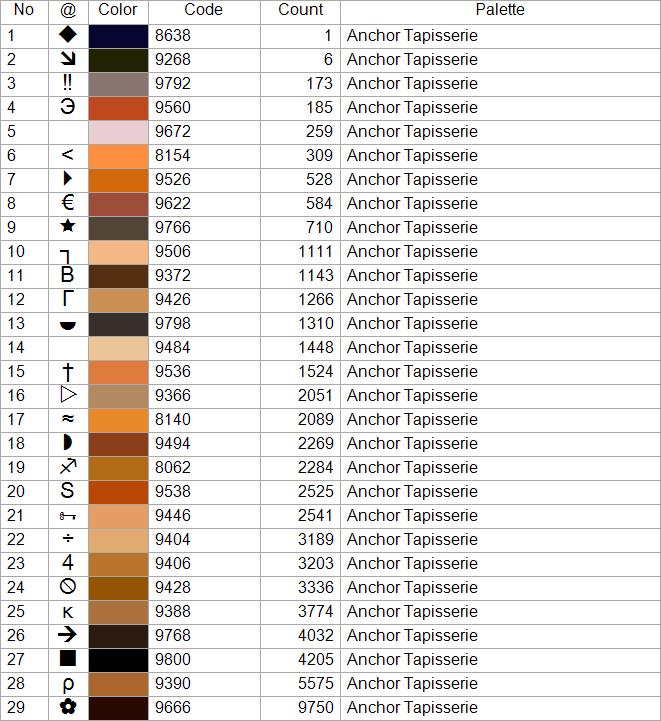This screenshot has width=661, height=721.
Task: Click Anchor Tapisserie in row 1
Action: click(412, 35)
